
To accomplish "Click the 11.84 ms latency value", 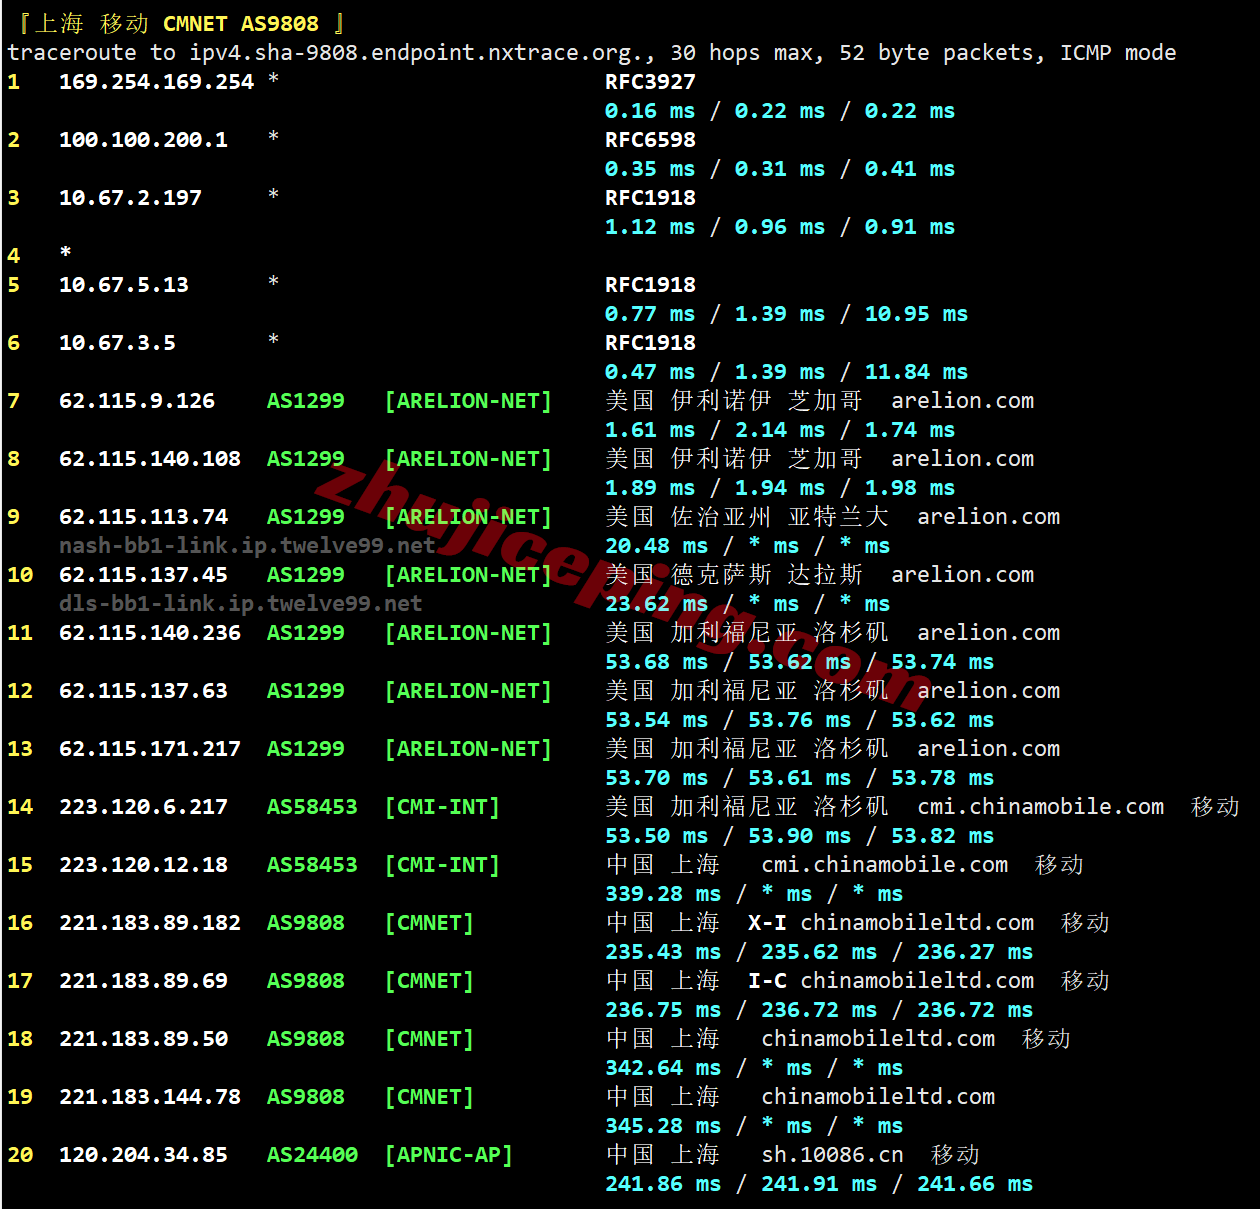I will point(917,372).
